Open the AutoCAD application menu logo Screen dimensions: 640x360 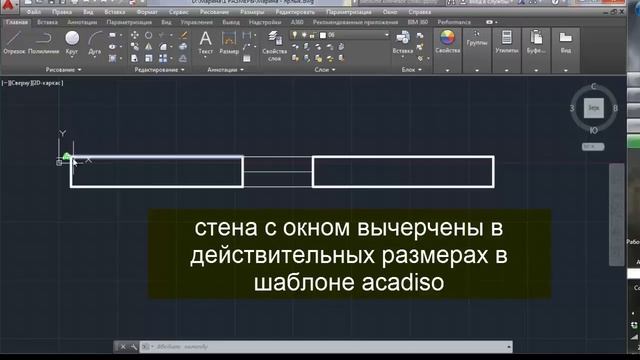click(x=9, y=6)
